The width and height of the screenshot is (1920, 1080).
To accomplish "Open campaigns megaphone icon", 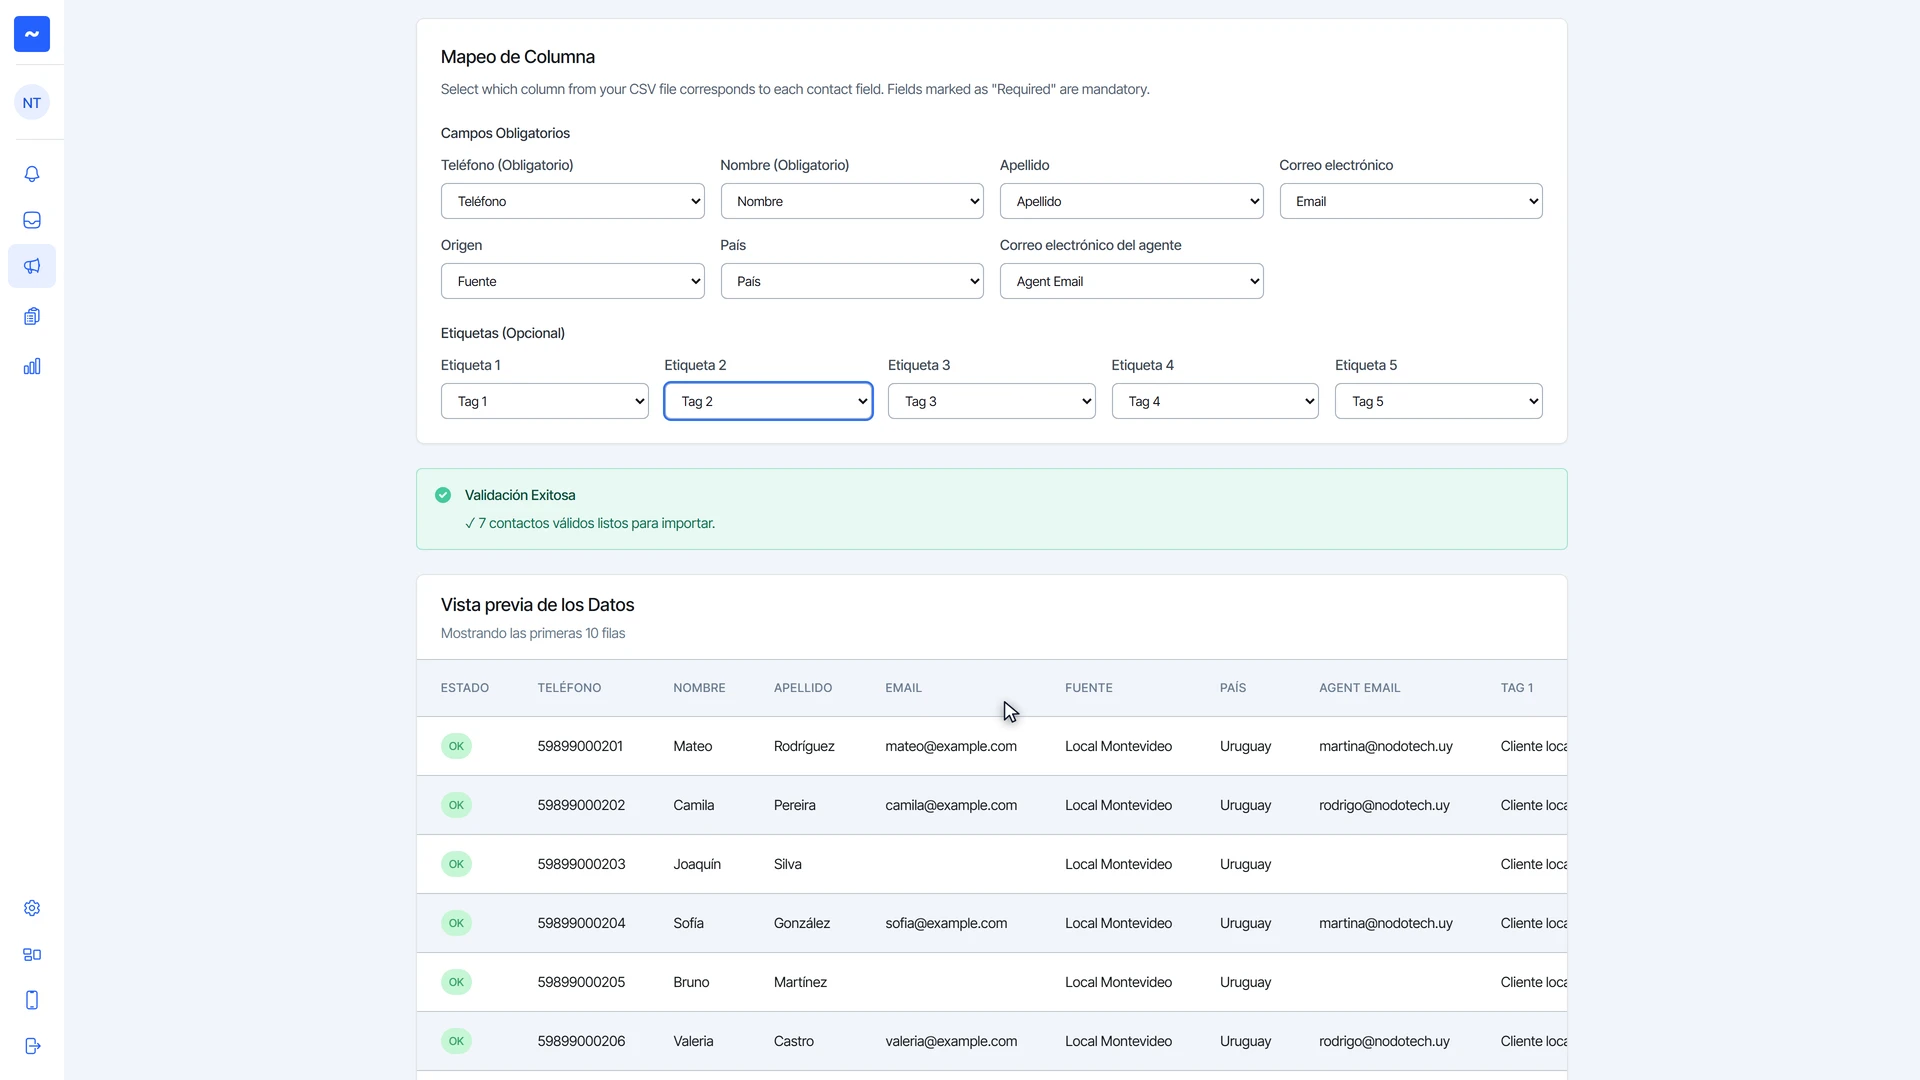I will tap(32, 266).
